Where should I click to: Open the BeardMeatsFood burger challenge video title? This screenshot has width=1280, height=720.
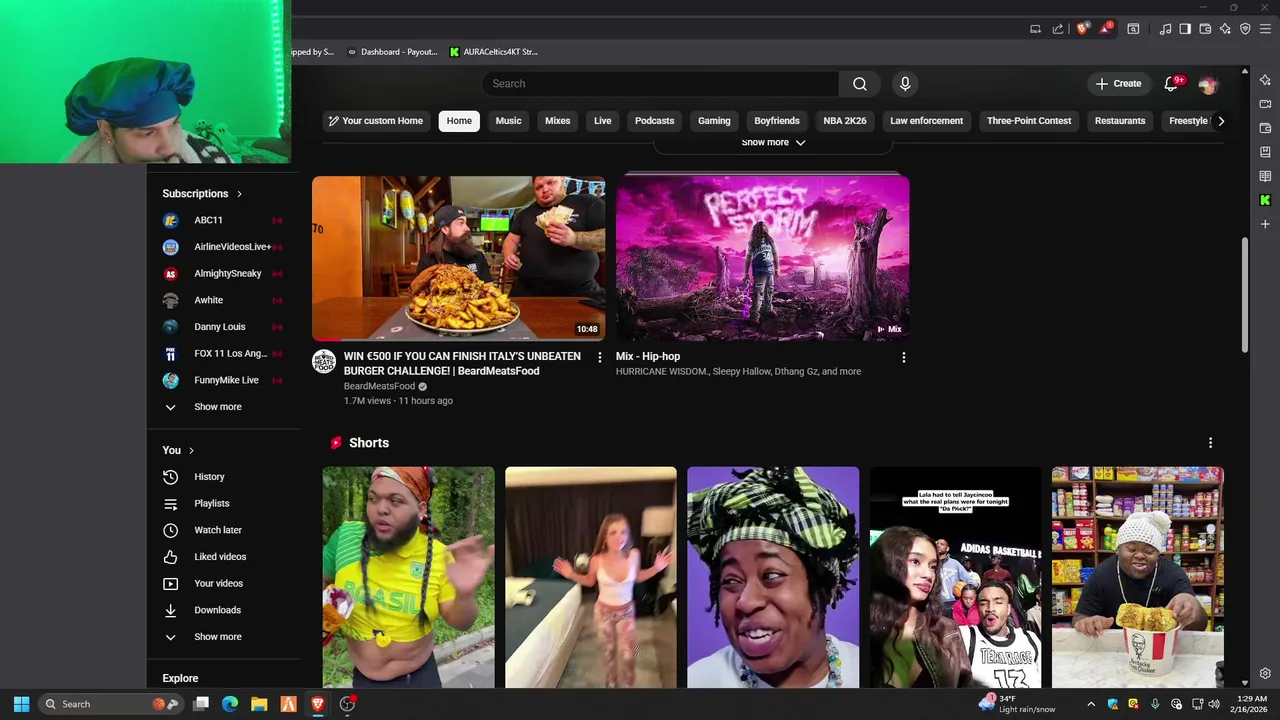[462, 364]
